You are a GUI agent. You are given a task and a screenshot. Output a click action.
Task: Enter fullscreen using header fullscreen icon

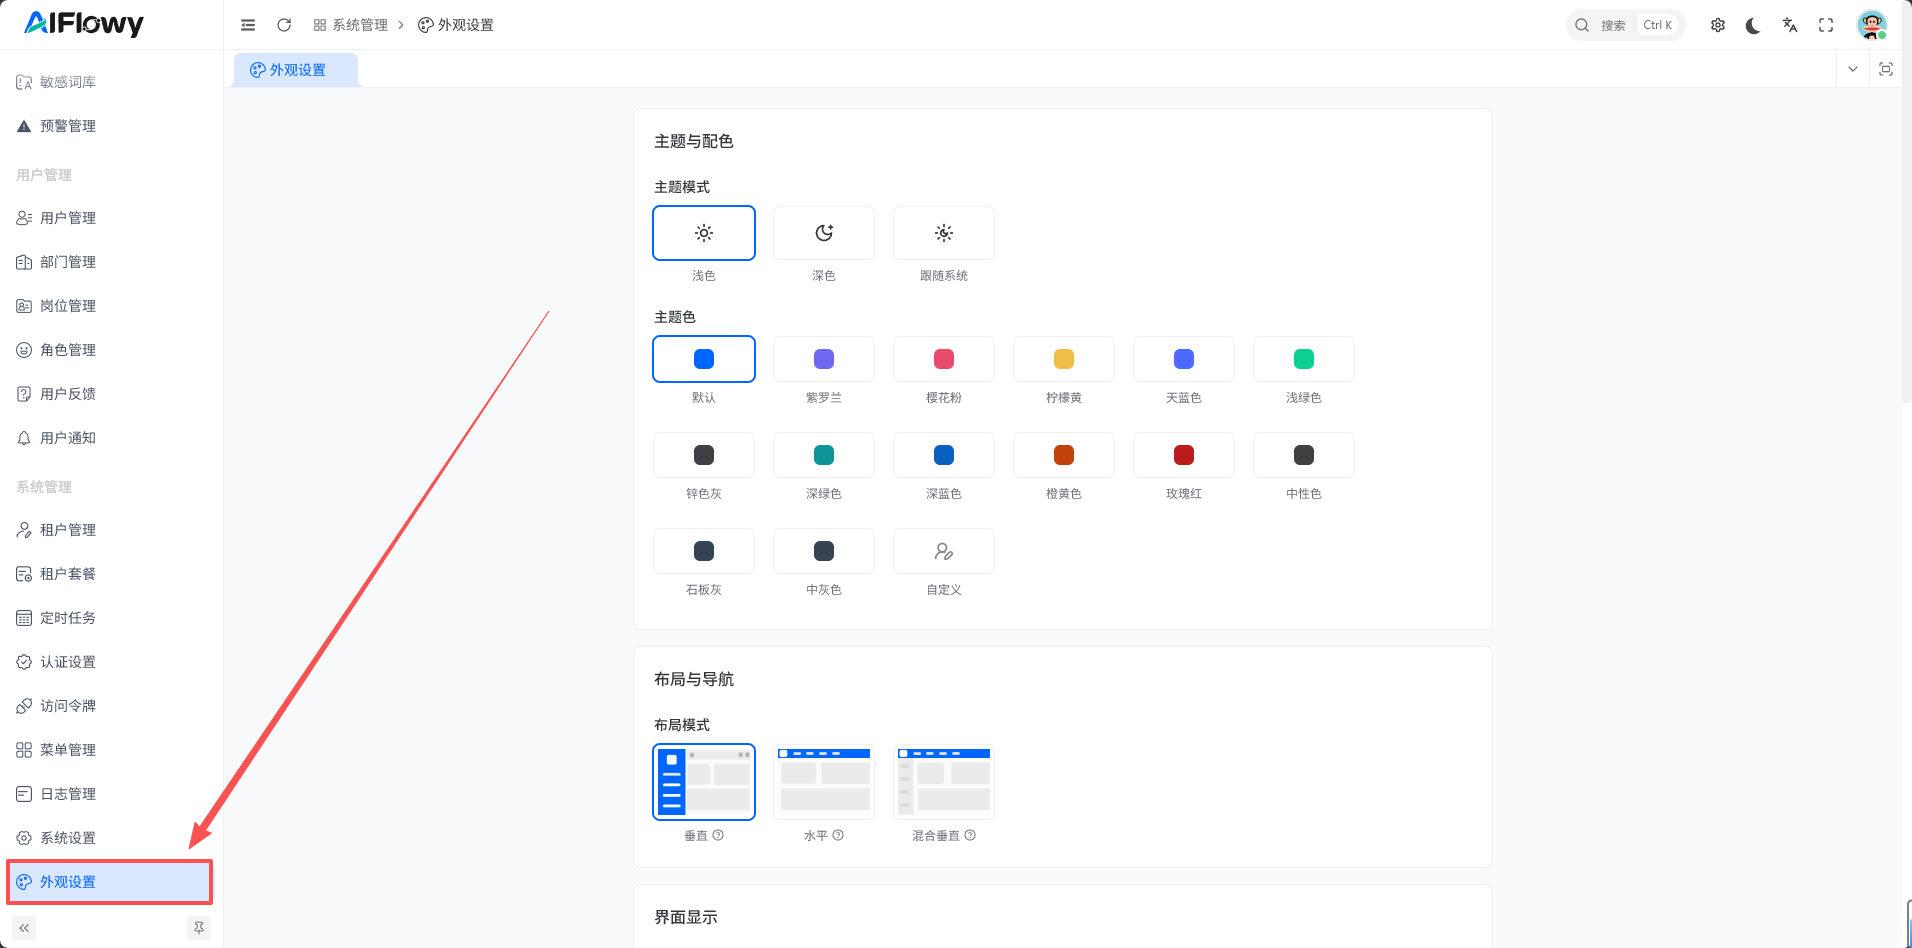[x=1826, y=25]
